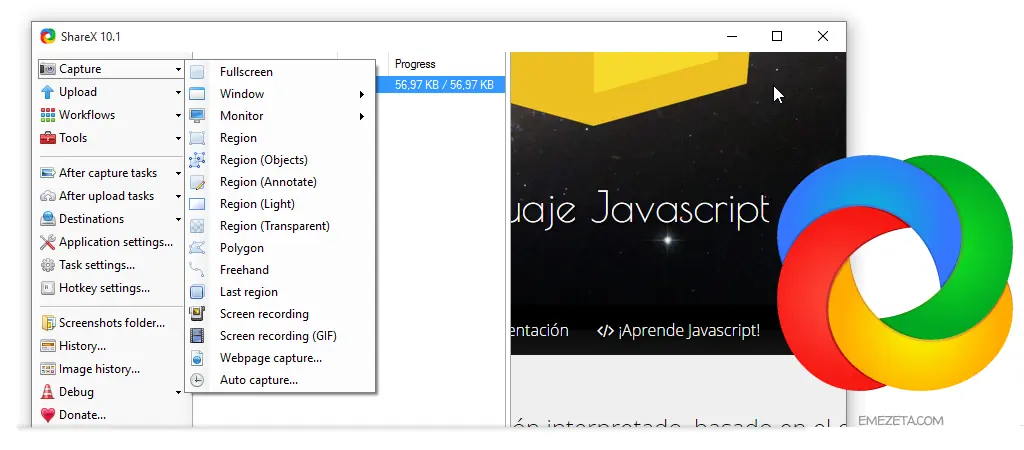Click the Region (Annotate) pencil icon

(197, 182)
